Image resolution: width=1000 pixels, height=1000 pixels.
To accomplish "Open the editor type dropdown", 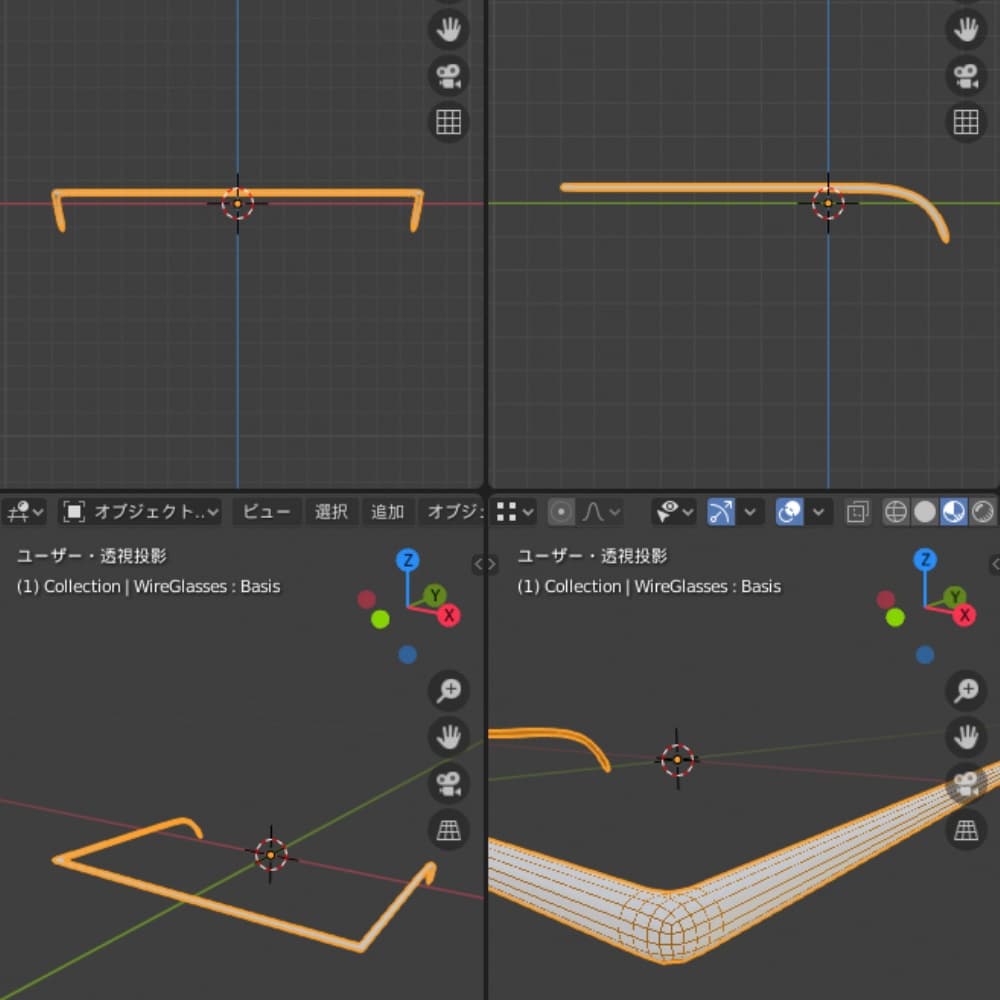I will tap(25, 512).
